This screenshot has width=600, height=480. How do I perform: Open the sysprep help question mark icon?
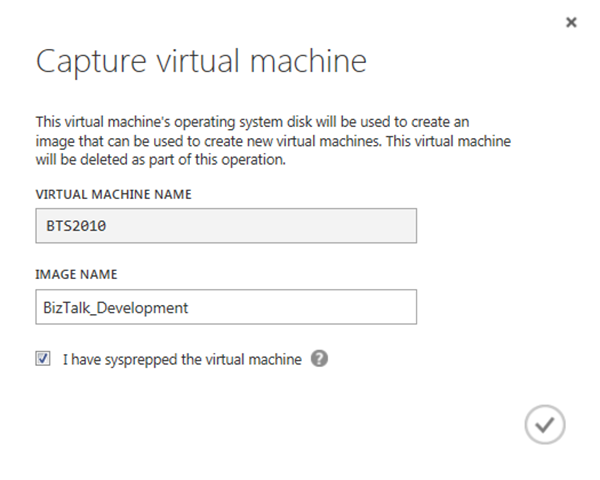click(319, 359)
